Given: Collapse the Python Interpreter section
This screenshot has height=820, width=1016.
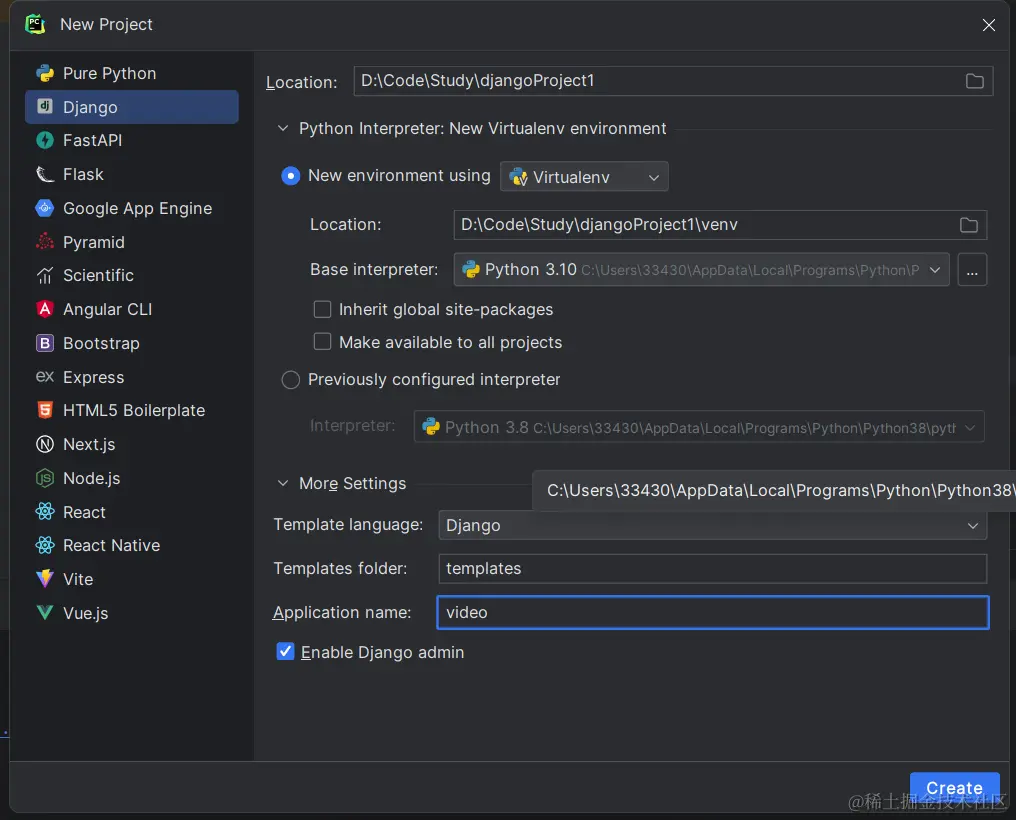Looking at the screenshot, I should (x=283, y=128).
